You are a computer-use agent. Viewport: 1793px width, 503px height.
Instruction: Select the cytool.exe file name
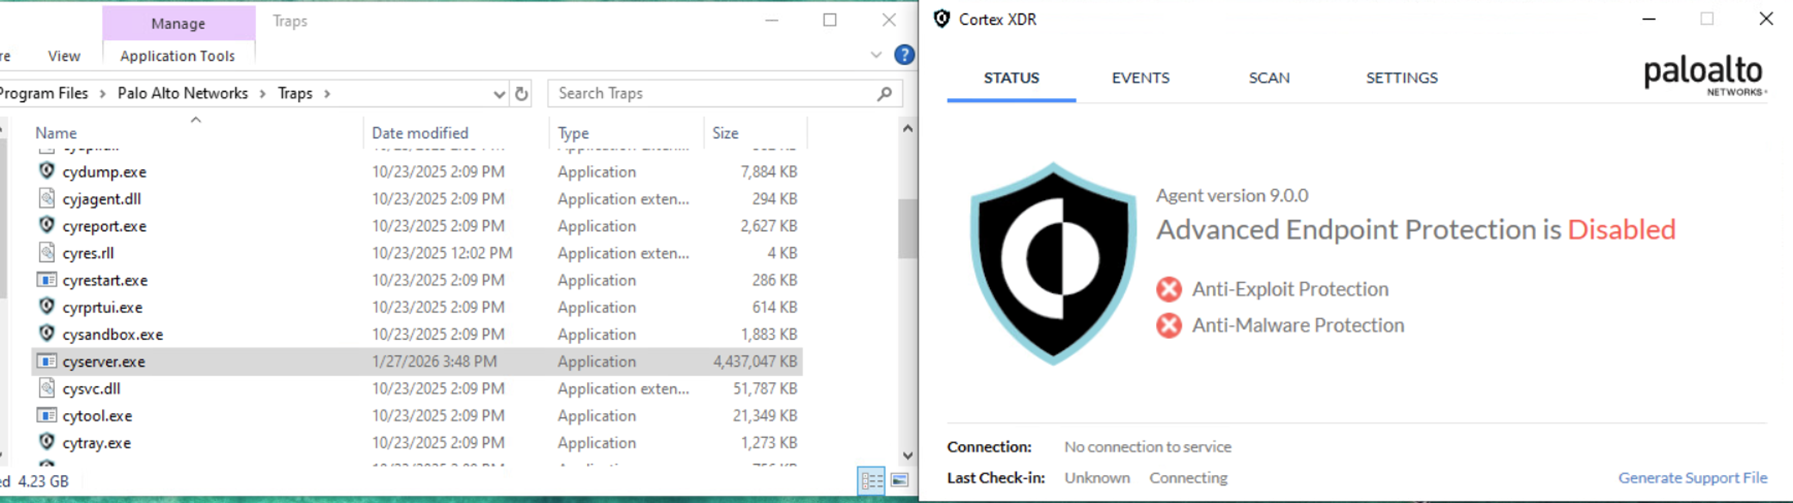pyautogui.click(x=97, y=415)
